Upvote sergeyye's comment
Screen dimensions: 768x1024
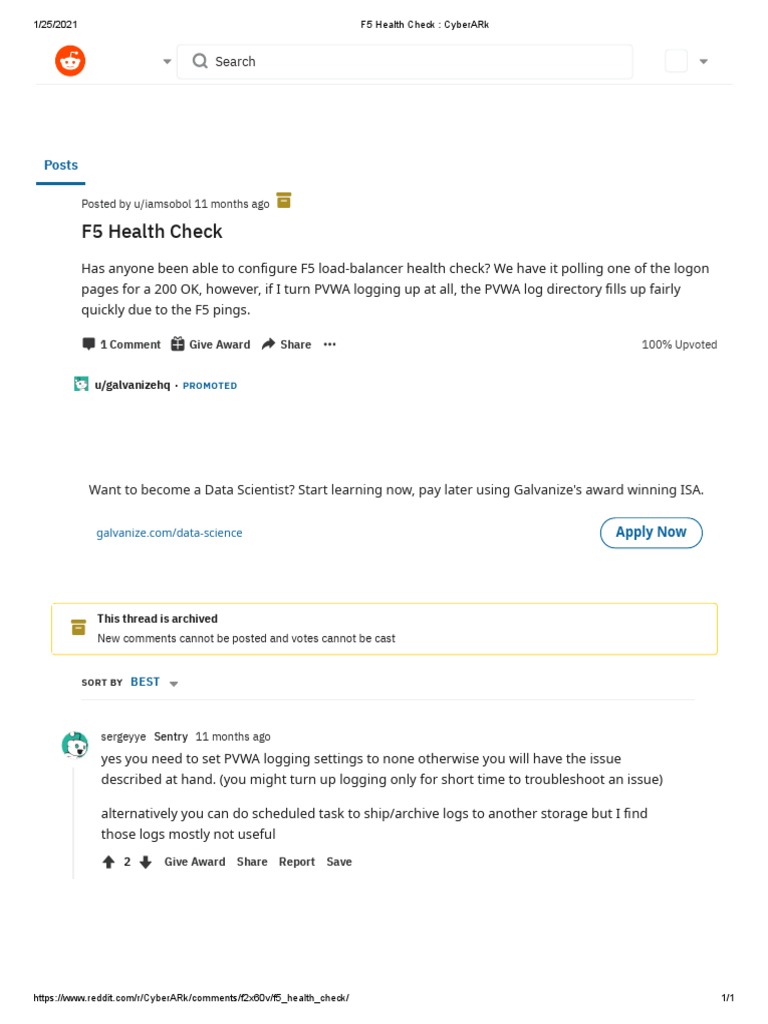109,862
